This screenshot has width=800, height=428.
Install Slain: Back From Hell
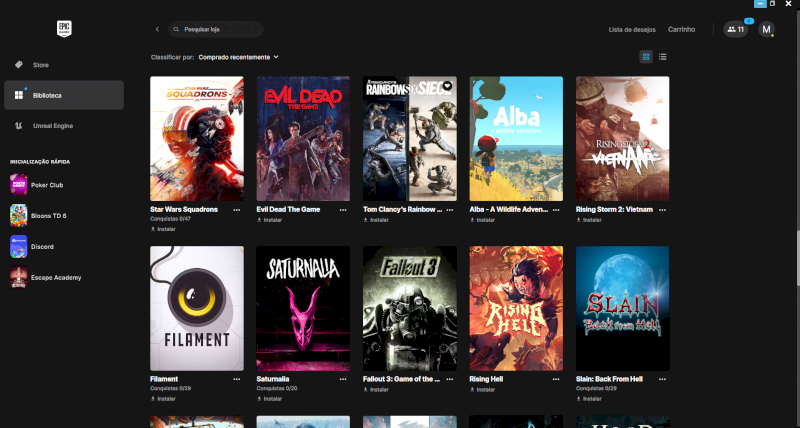click(x=589, y=398)
